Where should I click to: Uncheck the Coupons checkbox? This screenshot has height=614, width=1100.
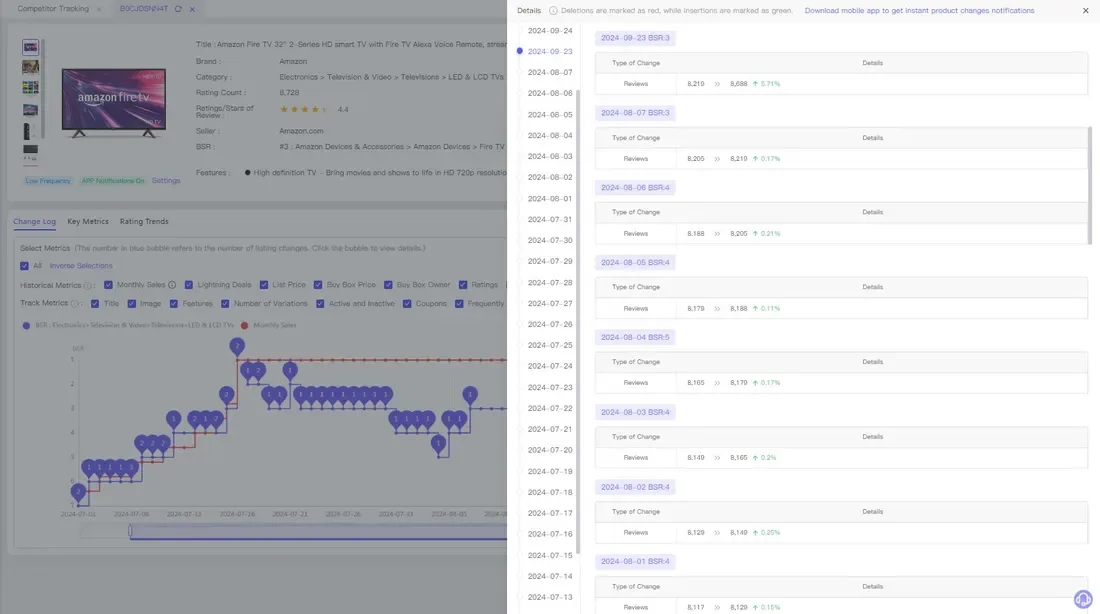click(407, 304)
